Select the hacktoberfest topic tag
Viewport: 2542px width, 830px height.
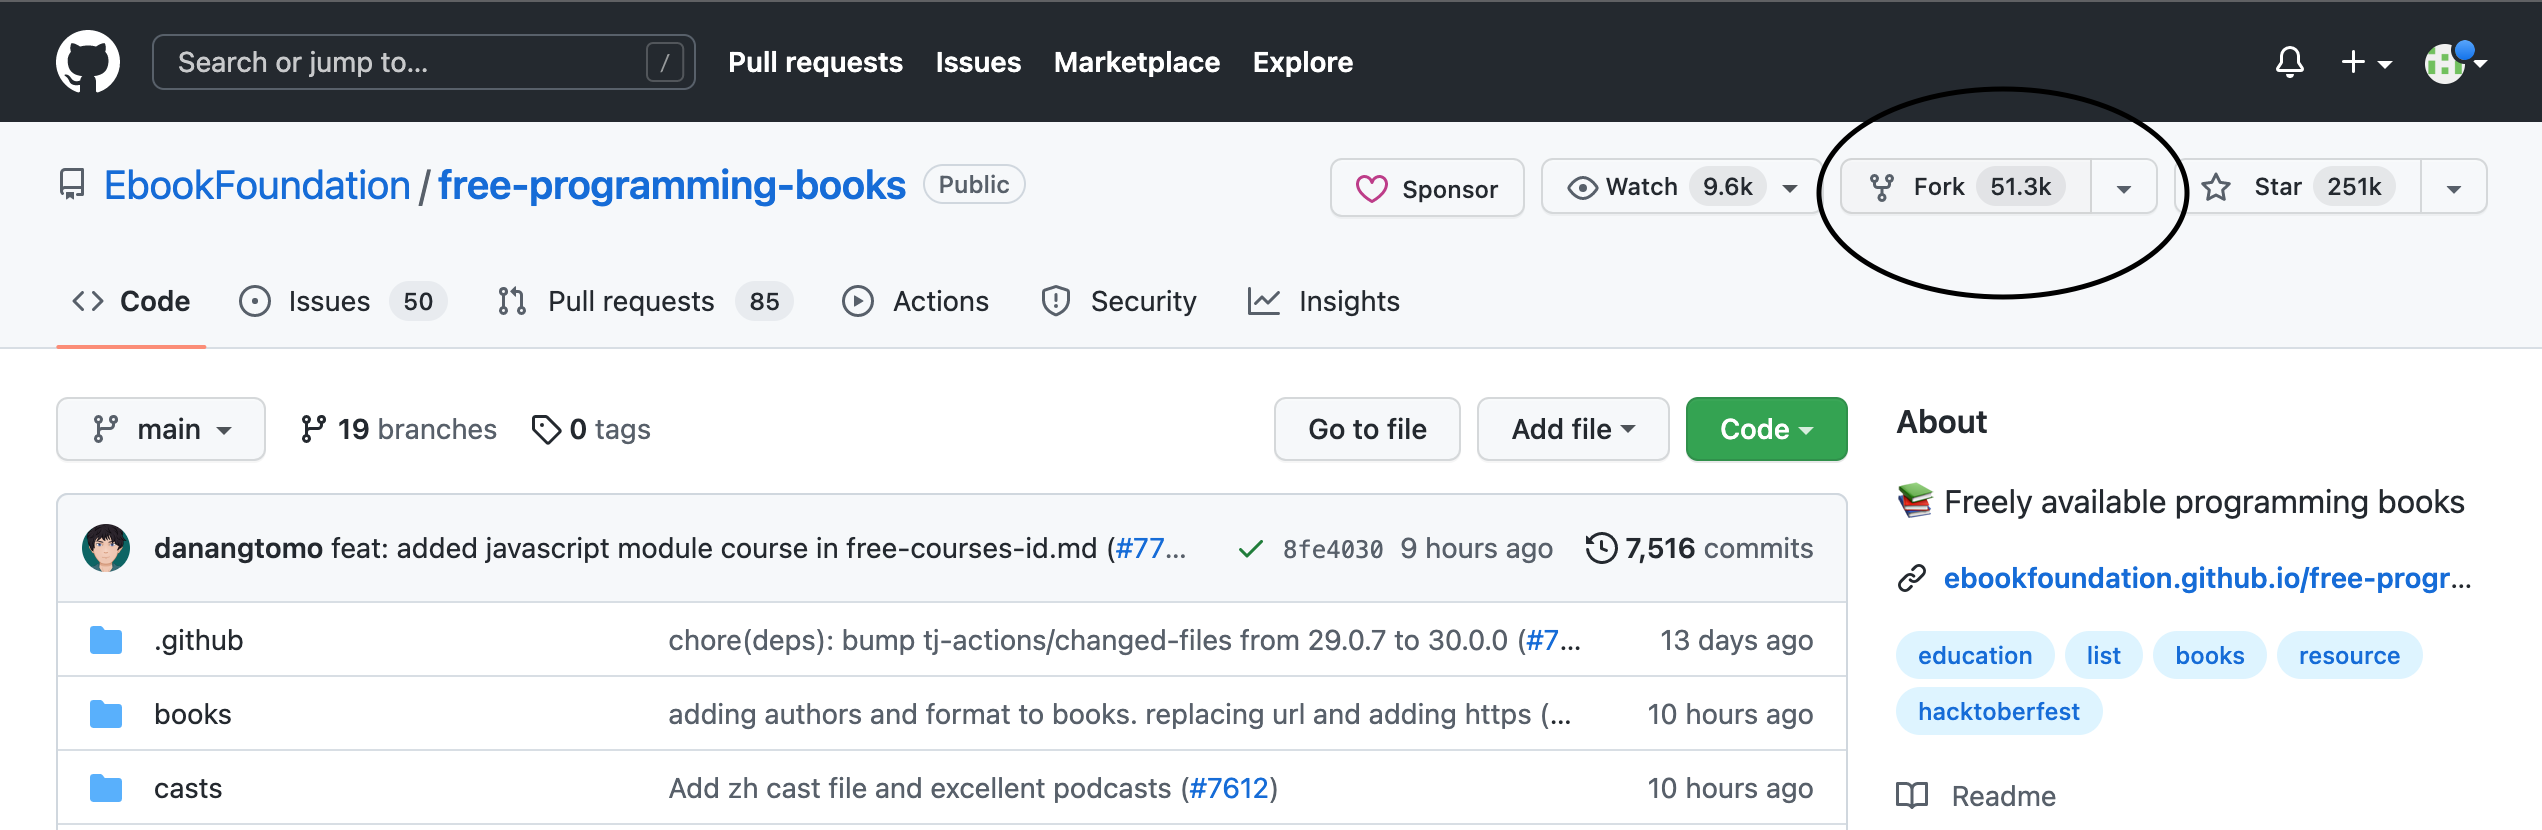click(x=1998, y=711)
